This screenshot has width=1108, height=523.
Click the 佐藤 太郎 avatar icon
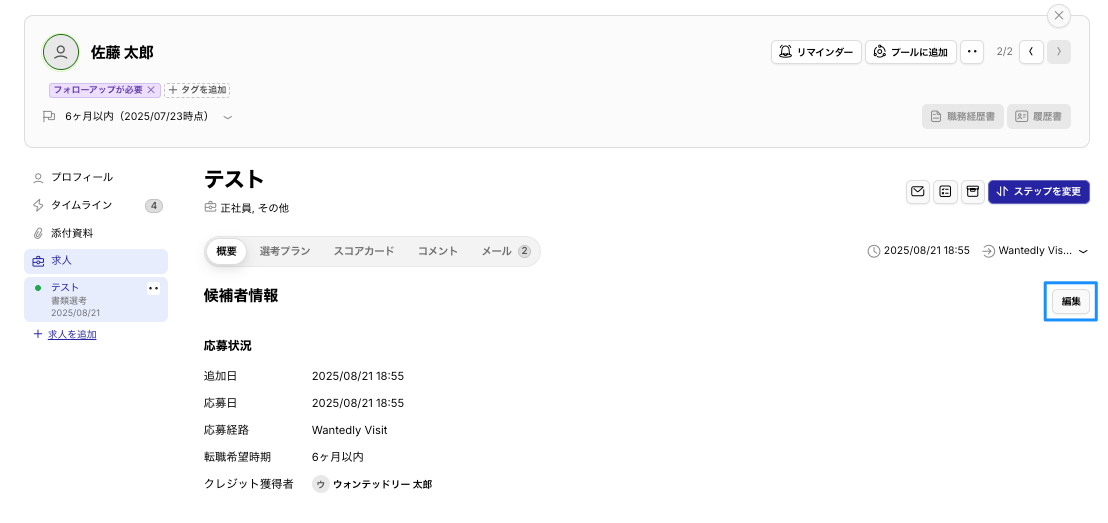tap(61, 52)
